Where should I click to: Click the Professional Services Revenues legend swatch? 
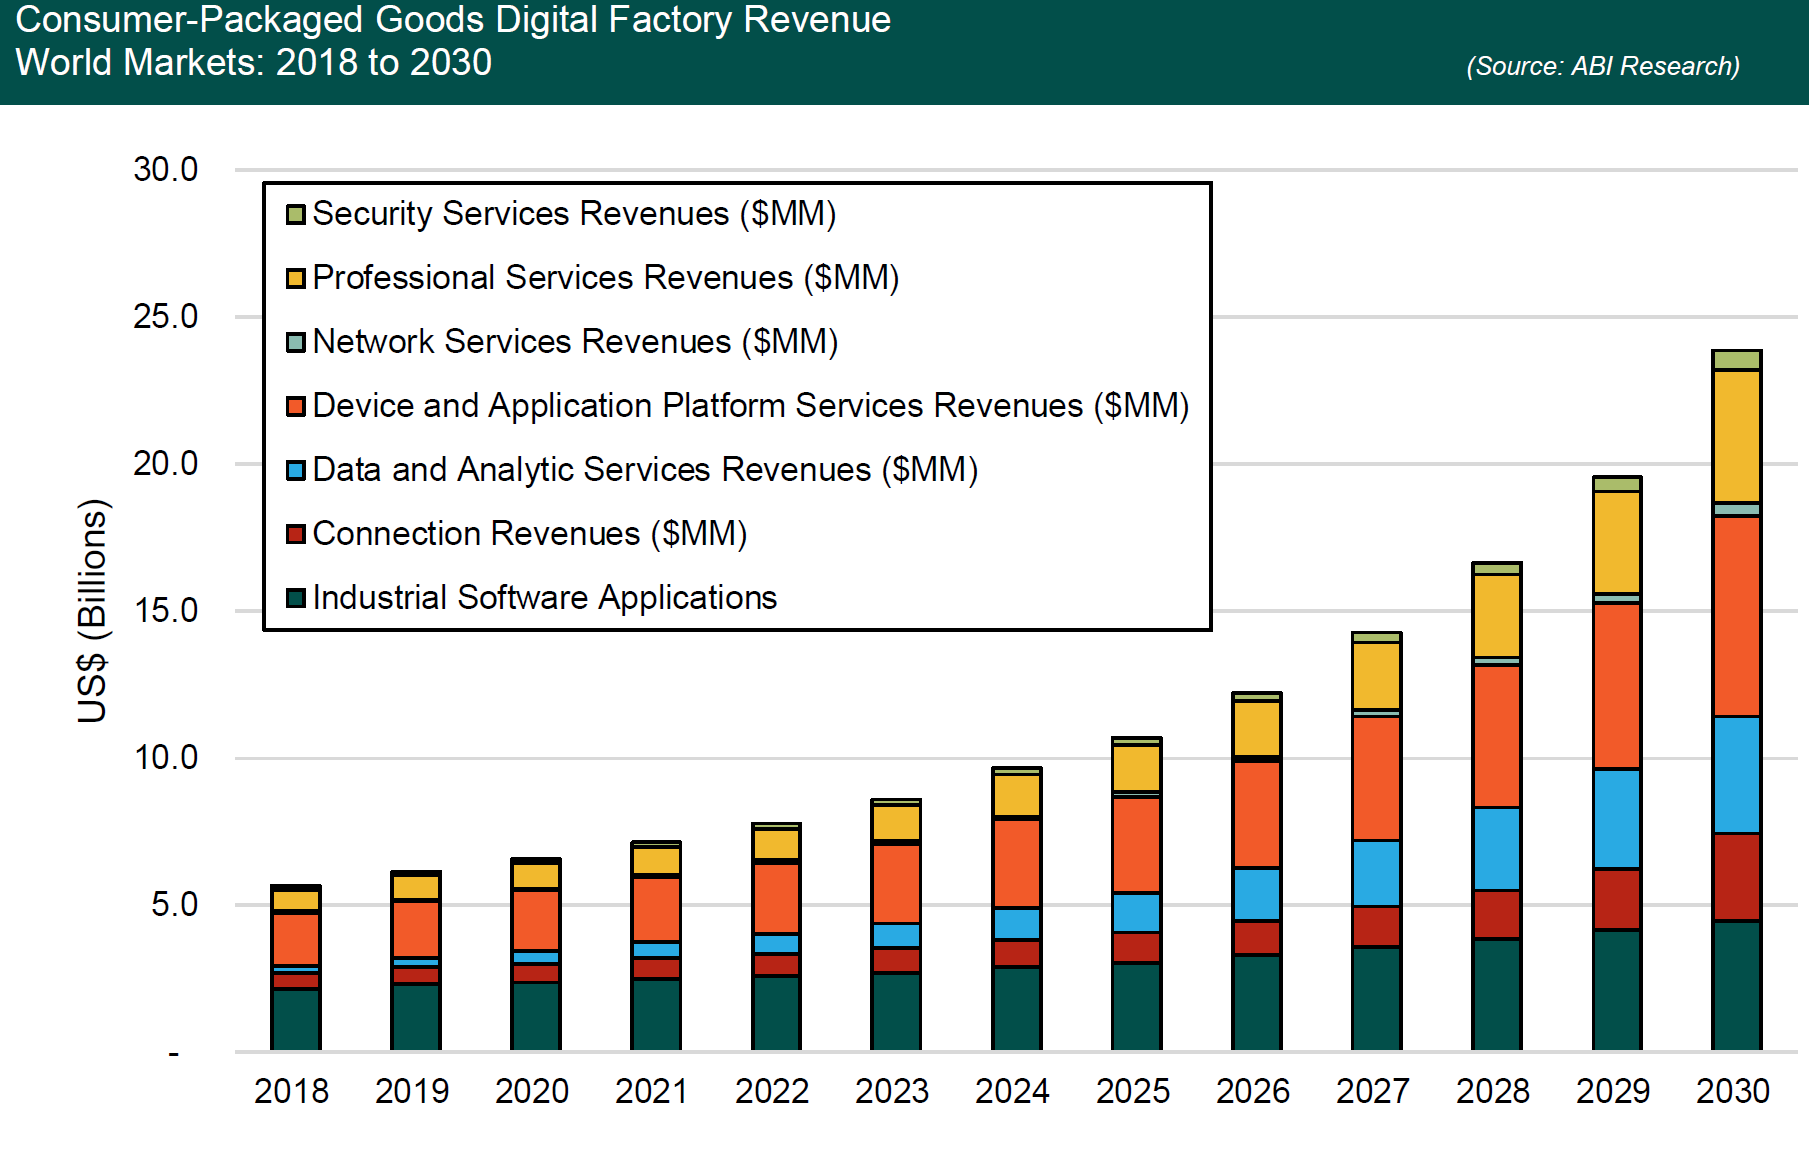[295, 279]
